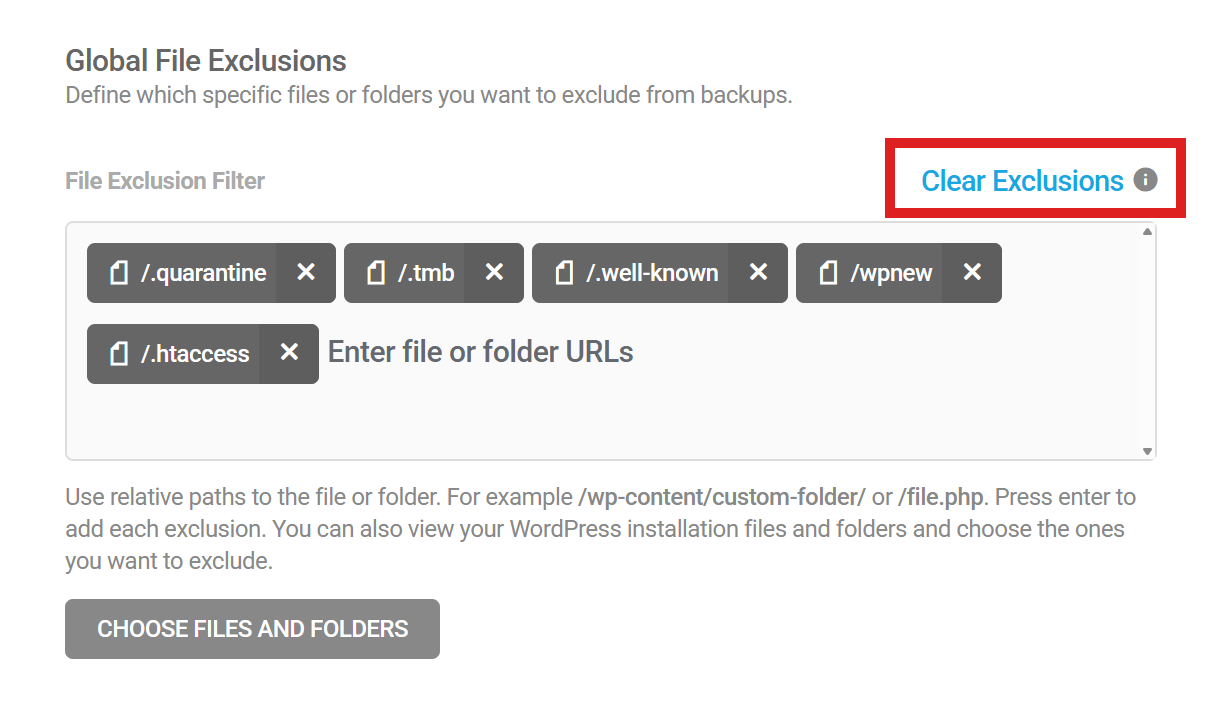Viewport: 1220px width, 706px height.
Task: Click the file icon on /wpnew tag
Action: tap(829, 272)
